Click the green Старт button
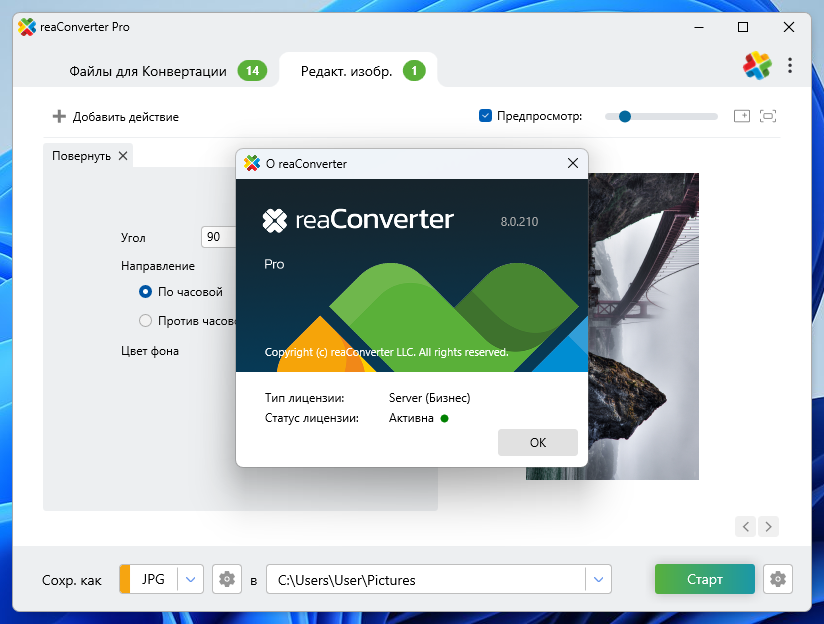 tap(704, 579)
